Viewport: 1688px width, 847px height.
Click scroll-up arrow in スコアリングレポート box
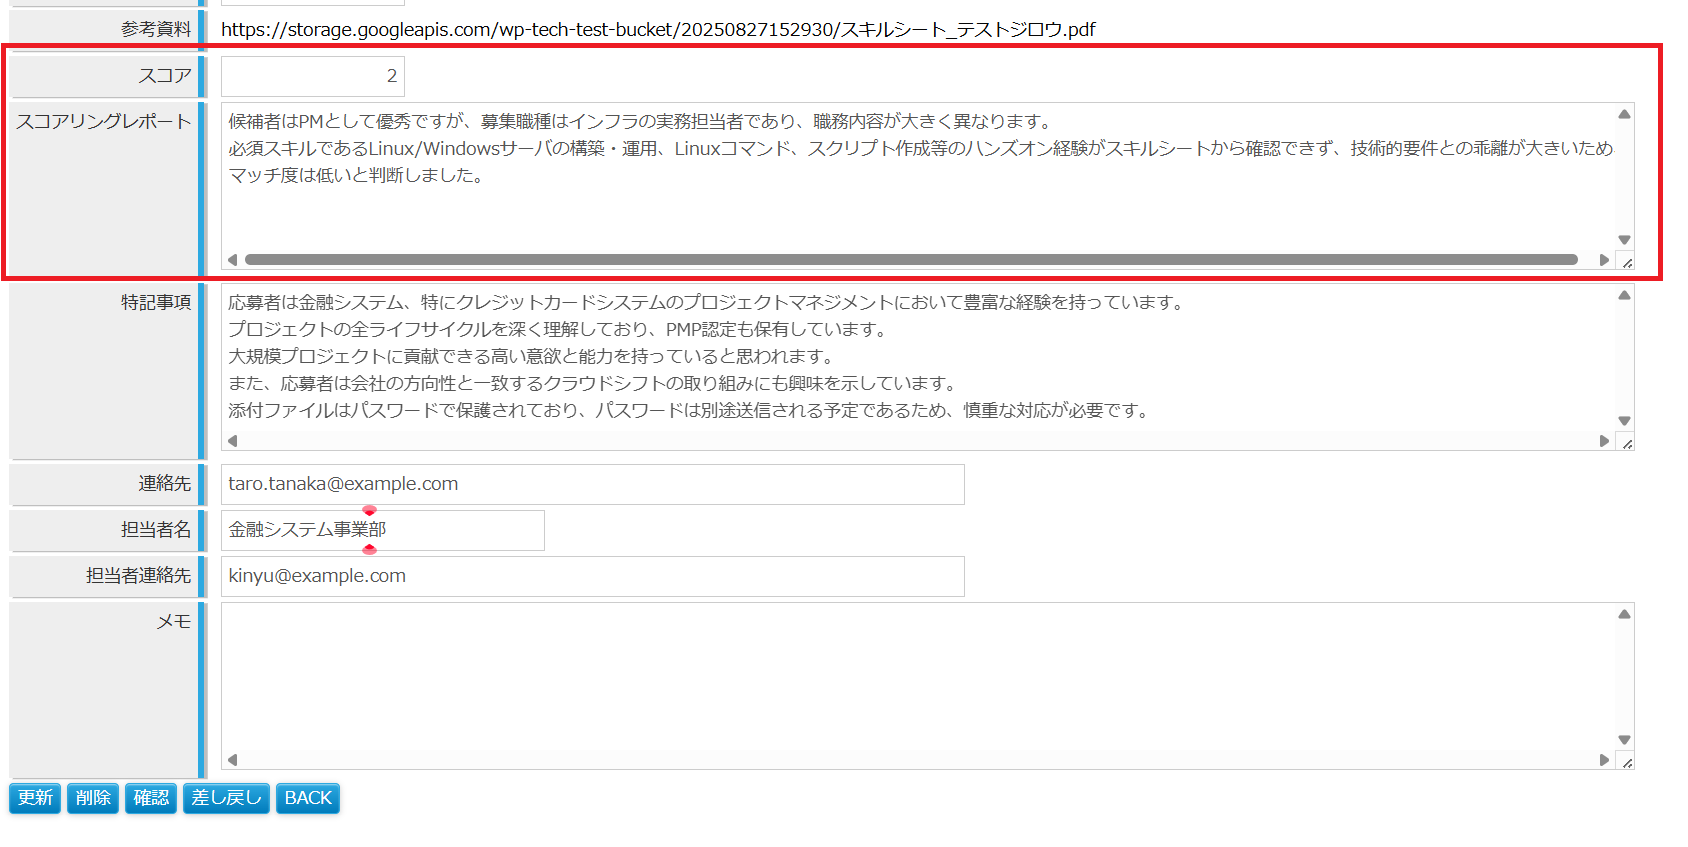tap(1624, 114)
